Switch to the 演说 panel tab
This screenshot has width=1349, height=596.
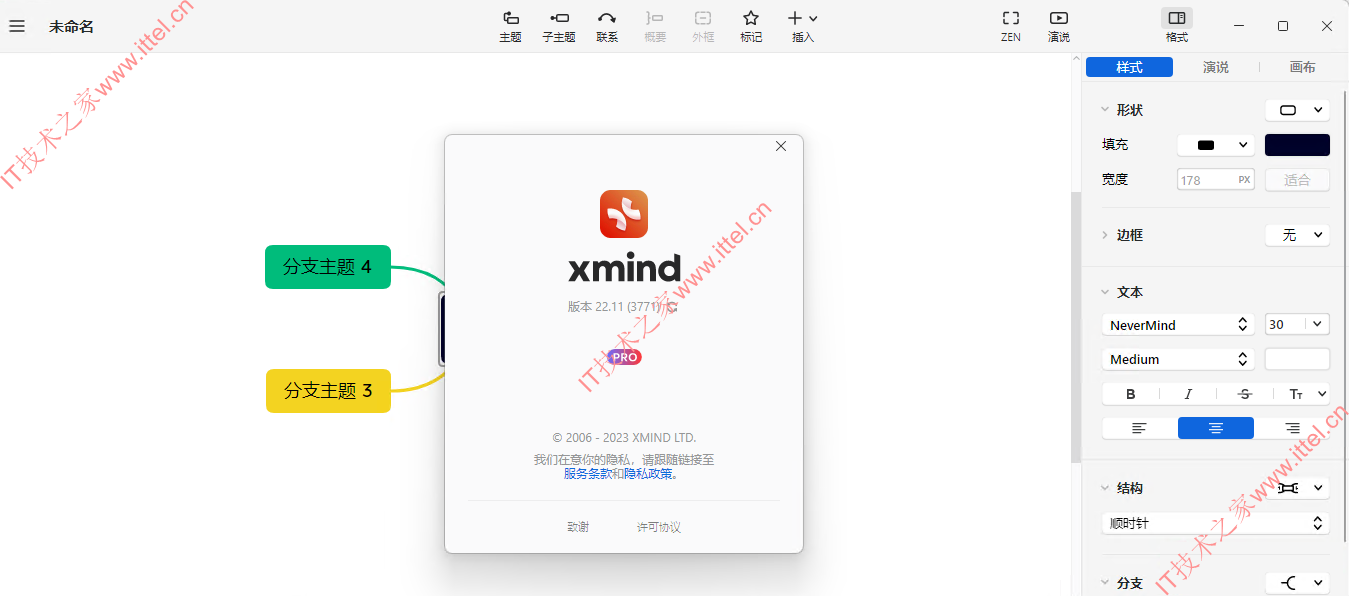pyautogui.click(x=1216, y=67)
